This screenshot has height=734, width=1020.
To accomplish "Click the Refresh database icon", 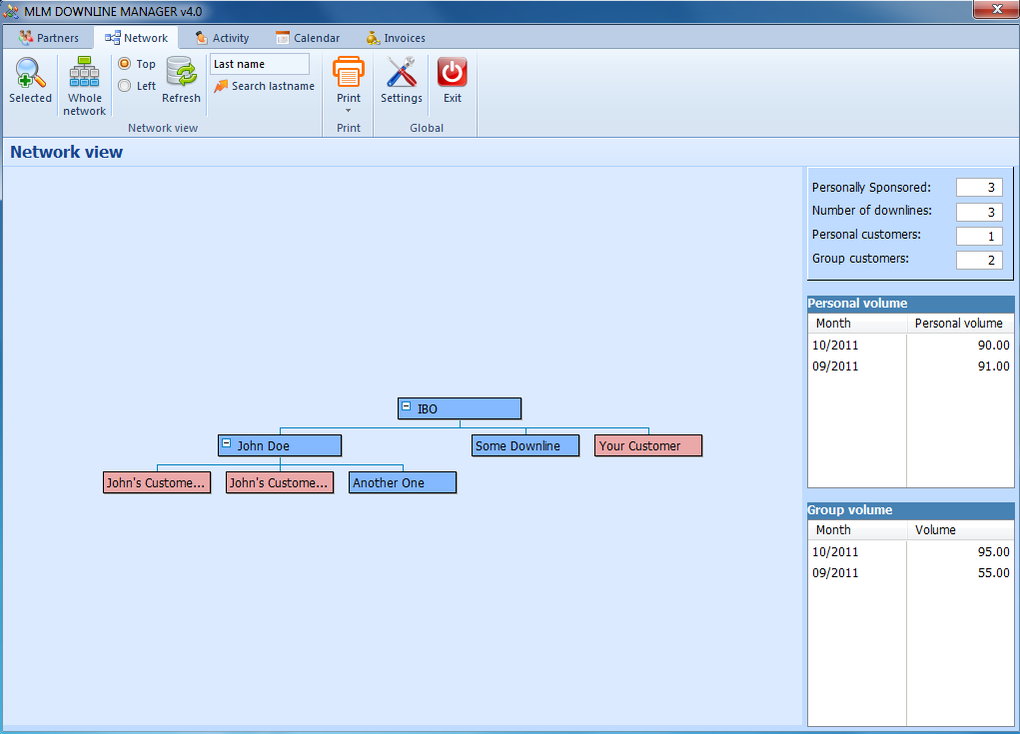I will point(181,72).
